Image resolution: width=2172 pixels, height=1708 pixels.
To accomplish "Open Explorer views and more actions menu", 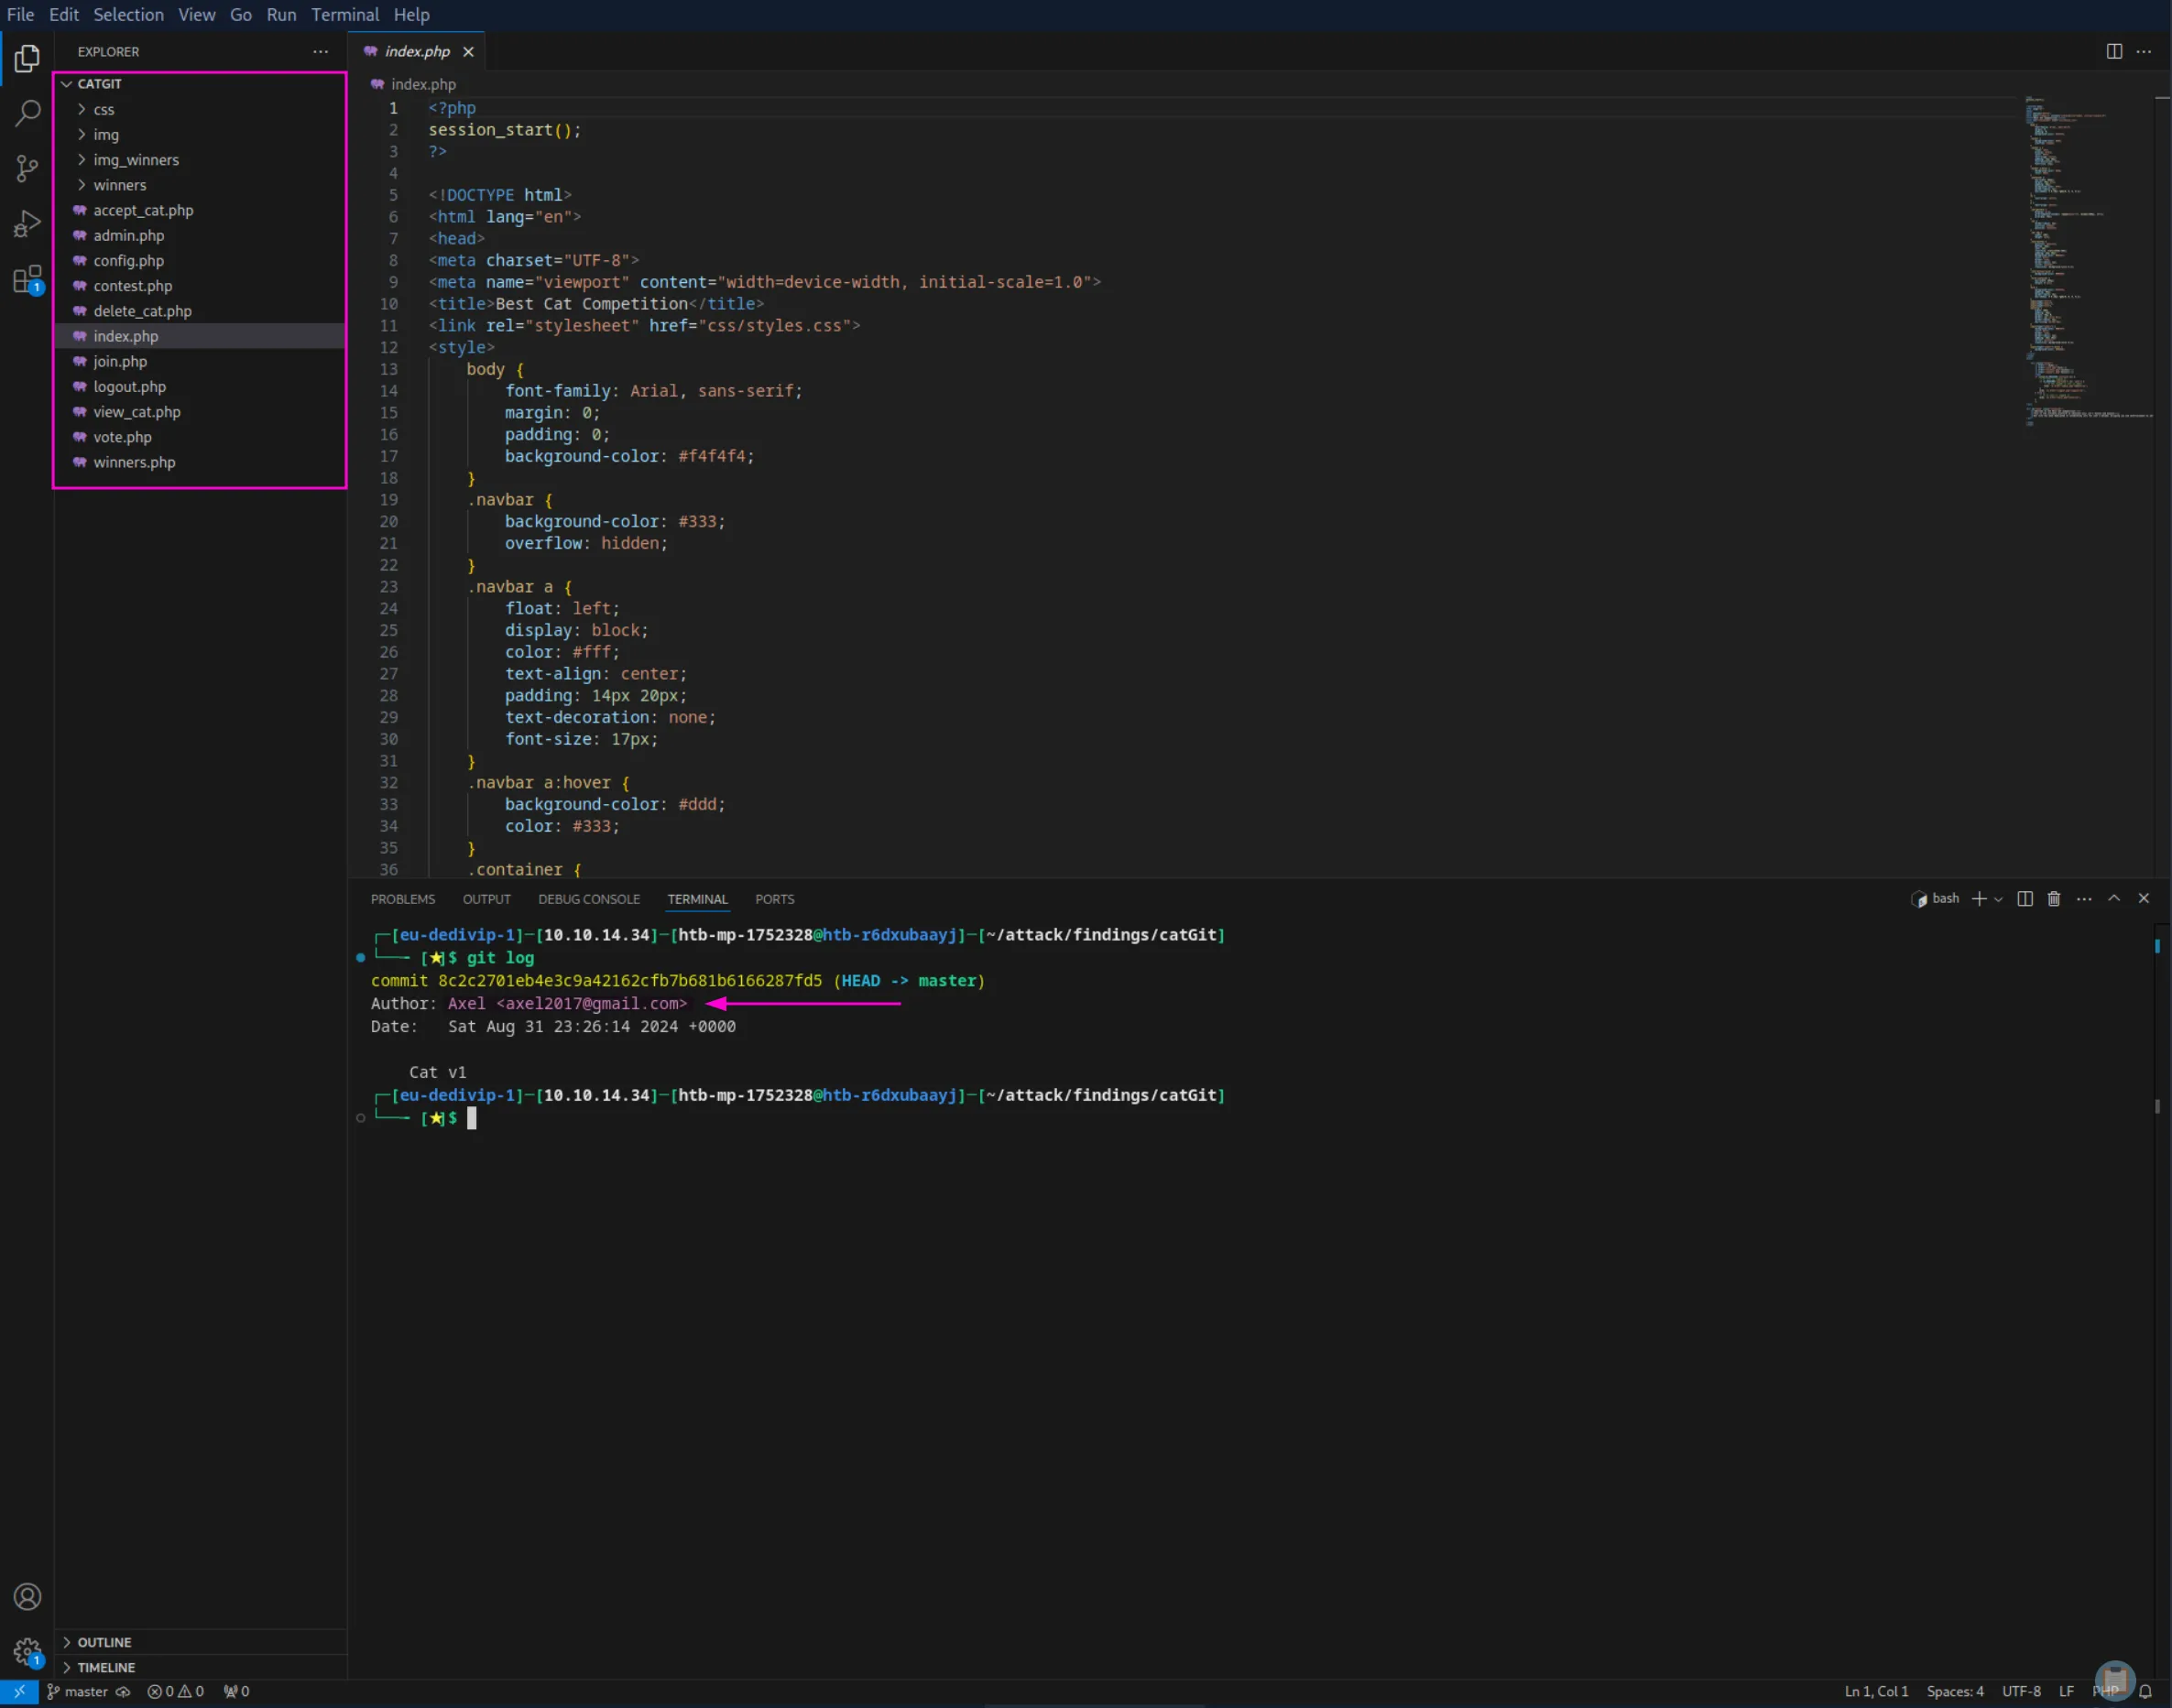I will [x=320, y=51].
